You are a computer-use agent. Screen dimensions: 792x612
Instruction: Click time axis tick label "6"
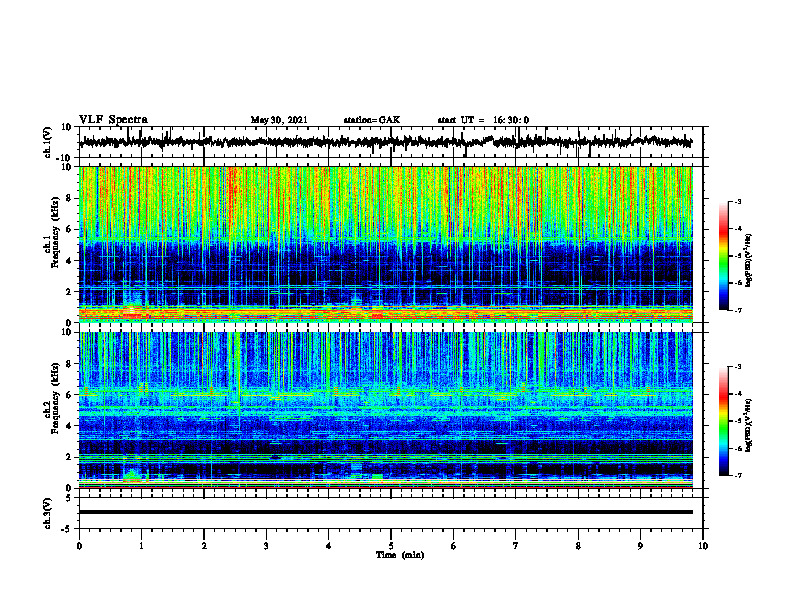click(x=454, y=546)
